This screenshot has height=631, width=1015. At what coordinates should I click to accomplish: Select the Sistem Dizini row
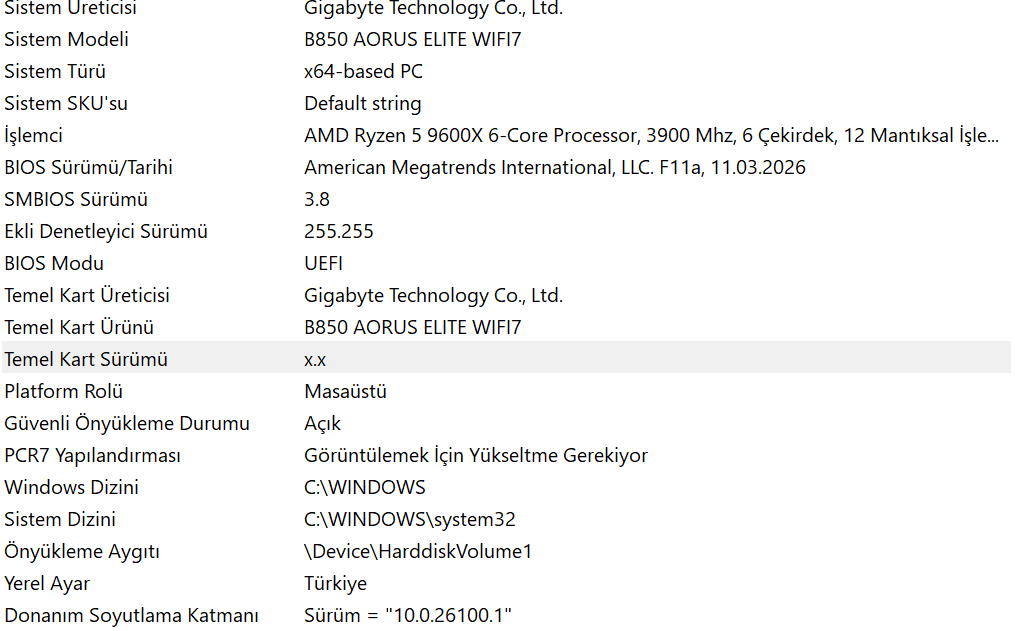[x=506, y=520]
